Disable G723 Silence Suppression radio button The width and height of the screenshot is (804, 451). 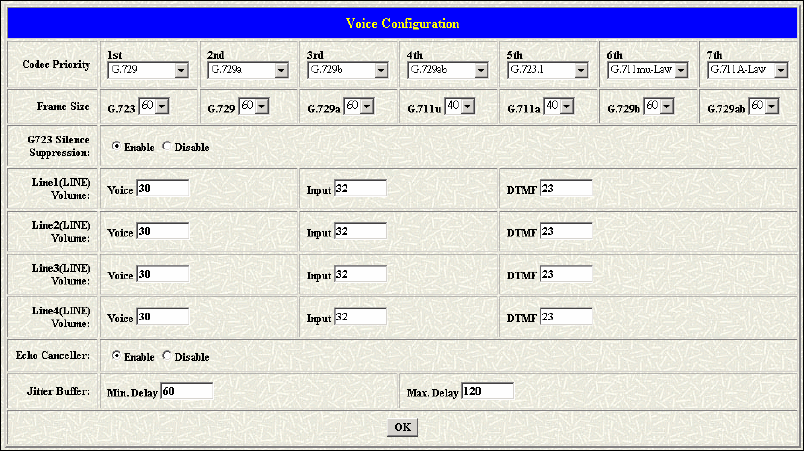[x=167, y=146]
